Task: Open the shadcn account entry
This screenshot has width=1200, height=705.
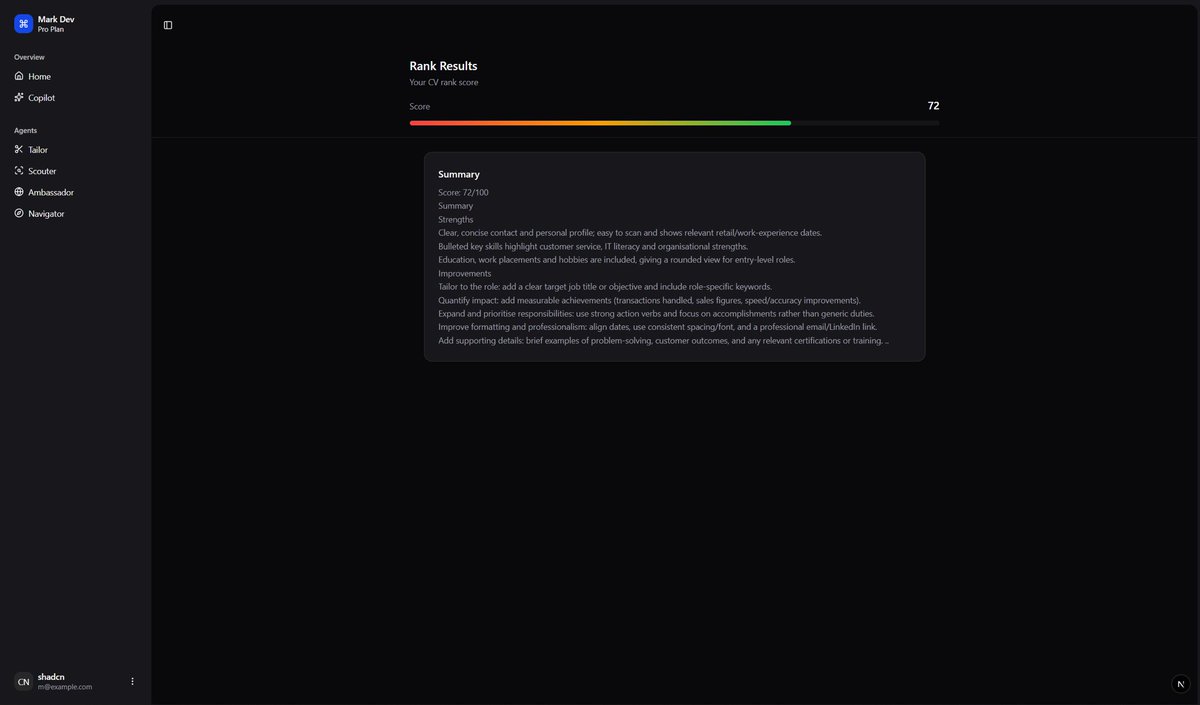Action: tap(60, 681)
